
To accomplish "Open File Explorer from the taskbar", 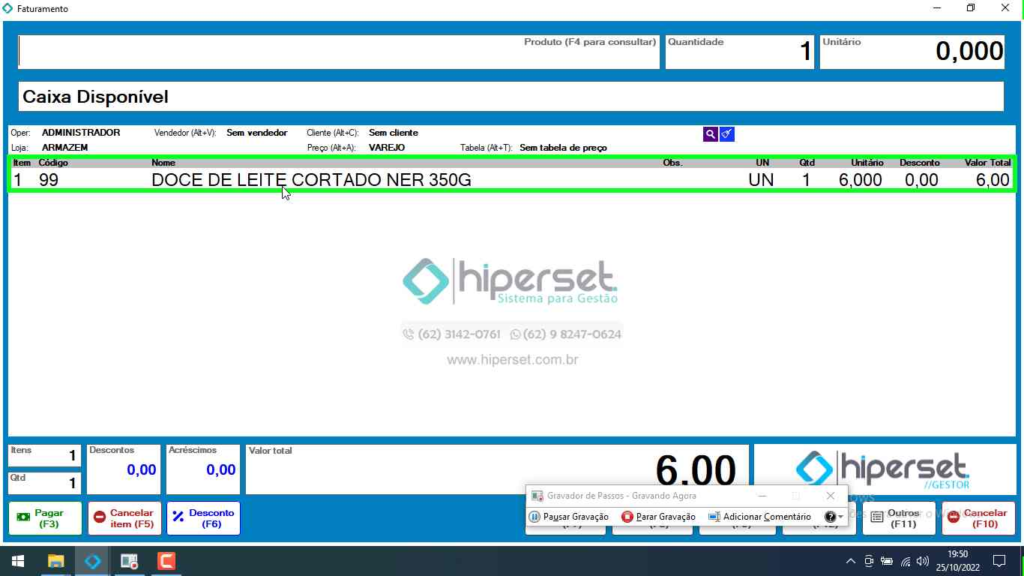I will coord(56,561).
